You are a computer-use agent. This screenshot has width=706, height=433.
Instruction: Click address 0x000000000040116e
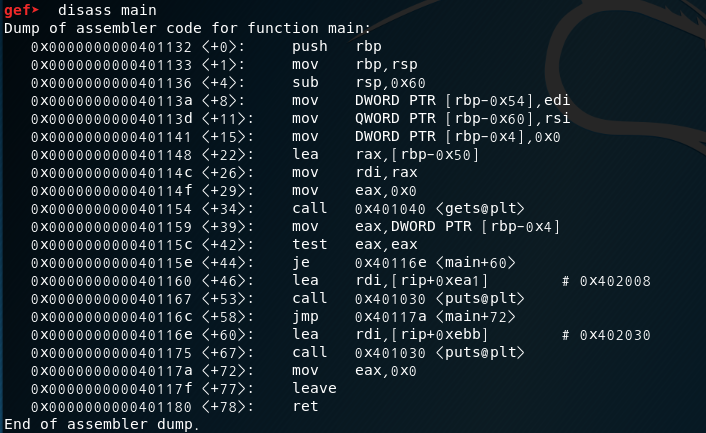[x=111, y=335]
